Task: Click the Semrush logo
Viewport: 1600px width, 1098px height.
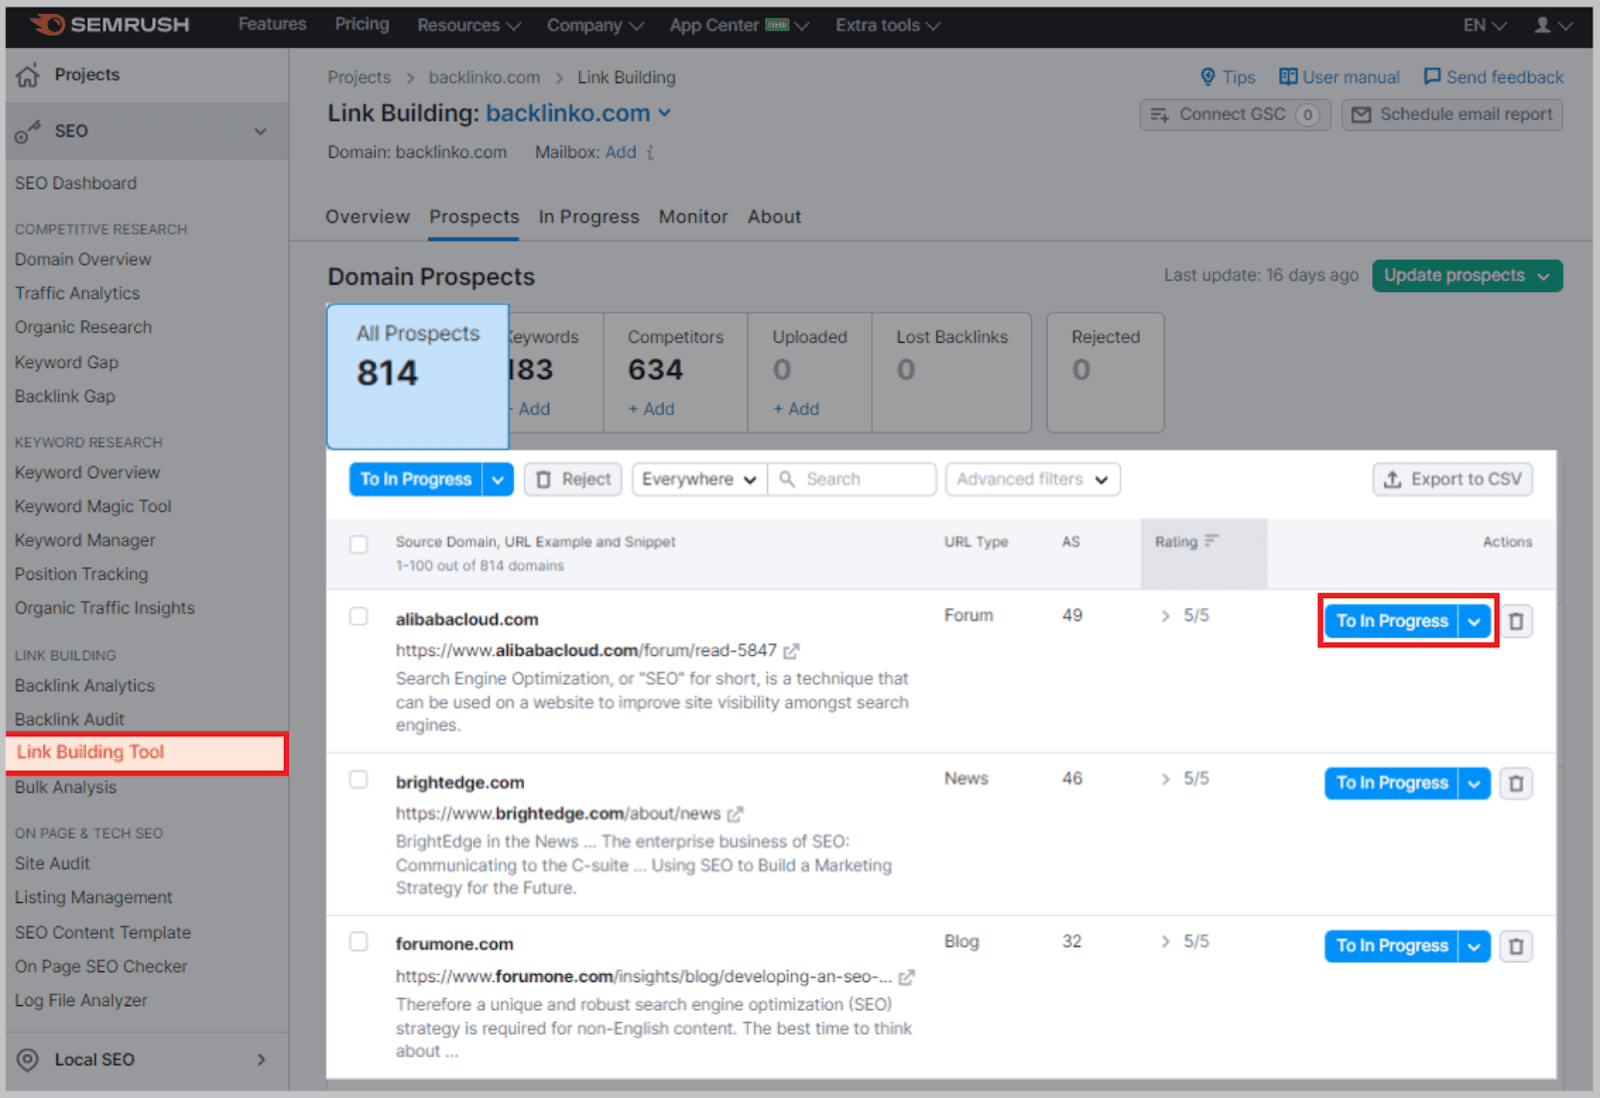Action: click(x=110, y=24)
